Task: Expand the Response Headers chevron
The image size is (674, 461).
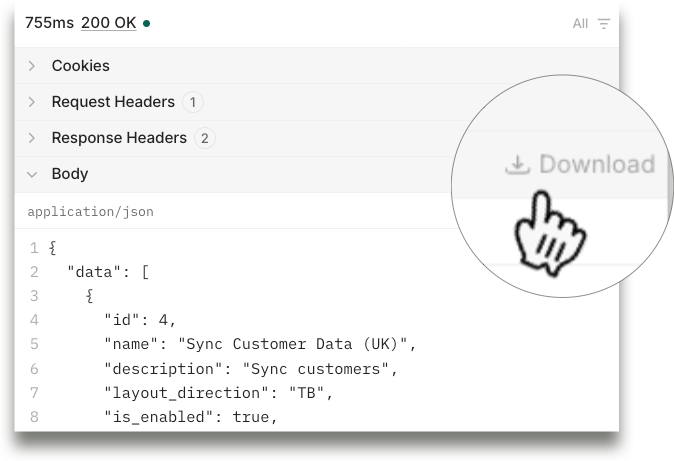Action: [32, 138]
